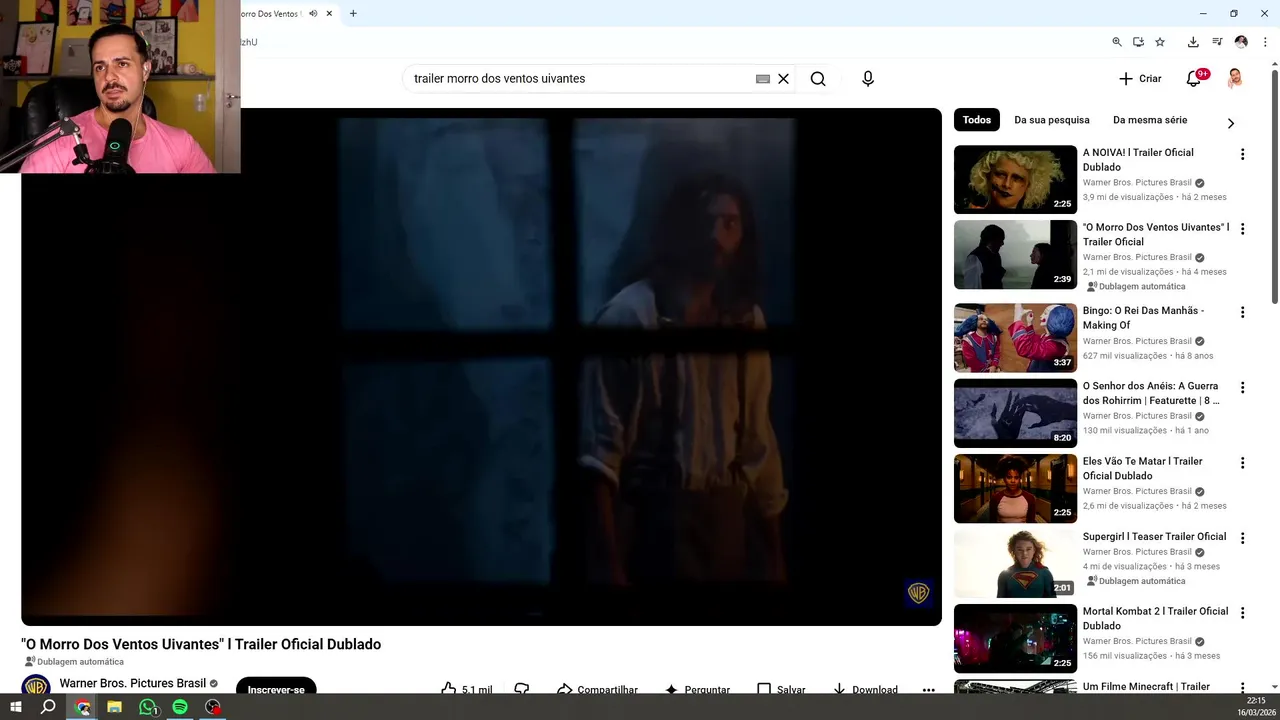1280x720 pixels.
Task: Click the Criar create button
Action: pos(1140,79)
